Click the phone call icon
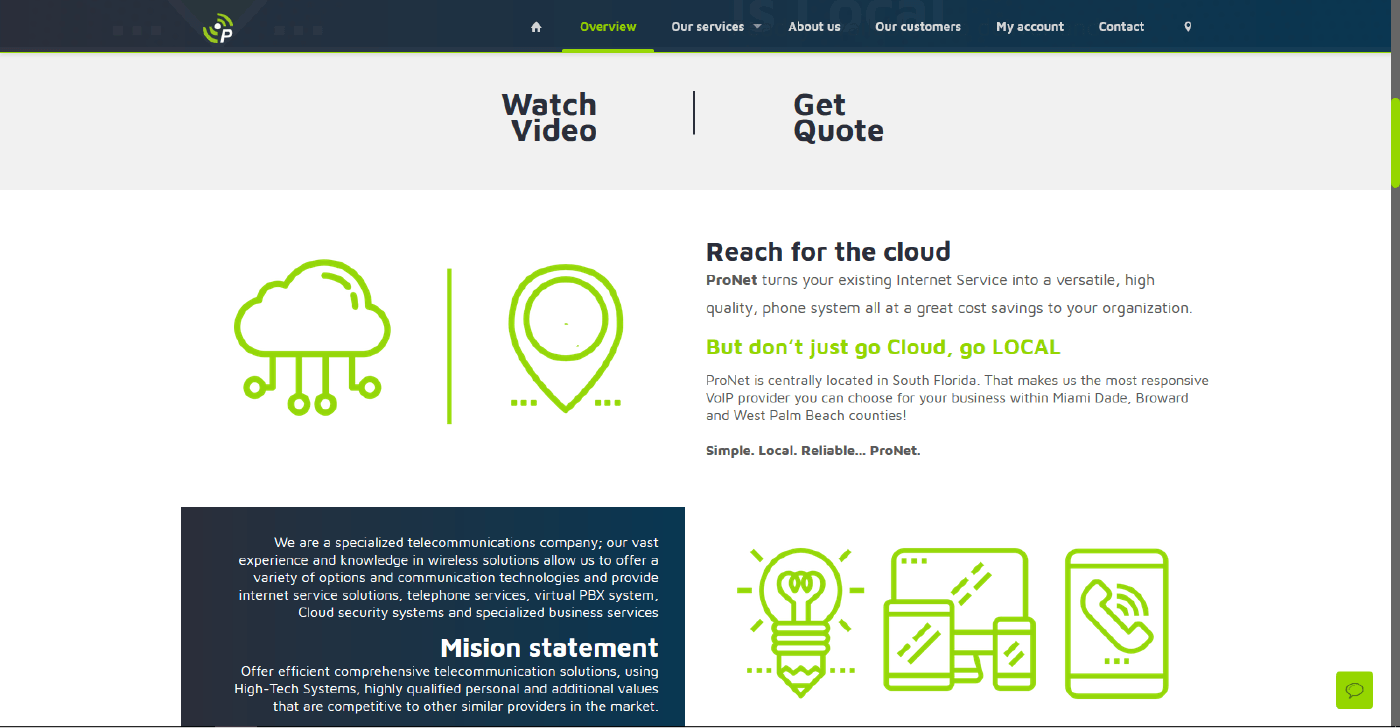Screen dimensions: 1400x728 1116,622
